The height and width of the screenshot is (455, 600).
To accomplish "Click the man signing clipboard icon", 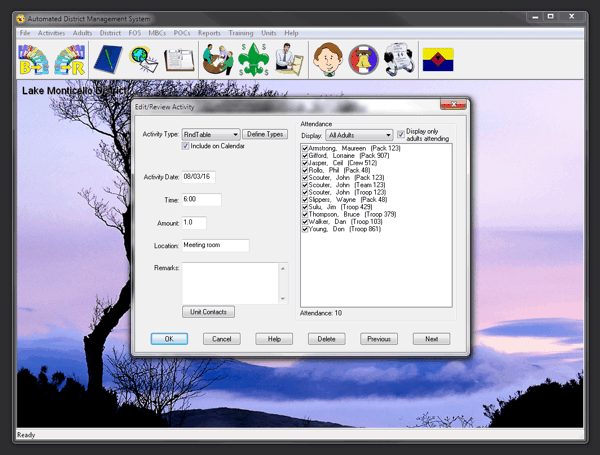I will (289, 60).
